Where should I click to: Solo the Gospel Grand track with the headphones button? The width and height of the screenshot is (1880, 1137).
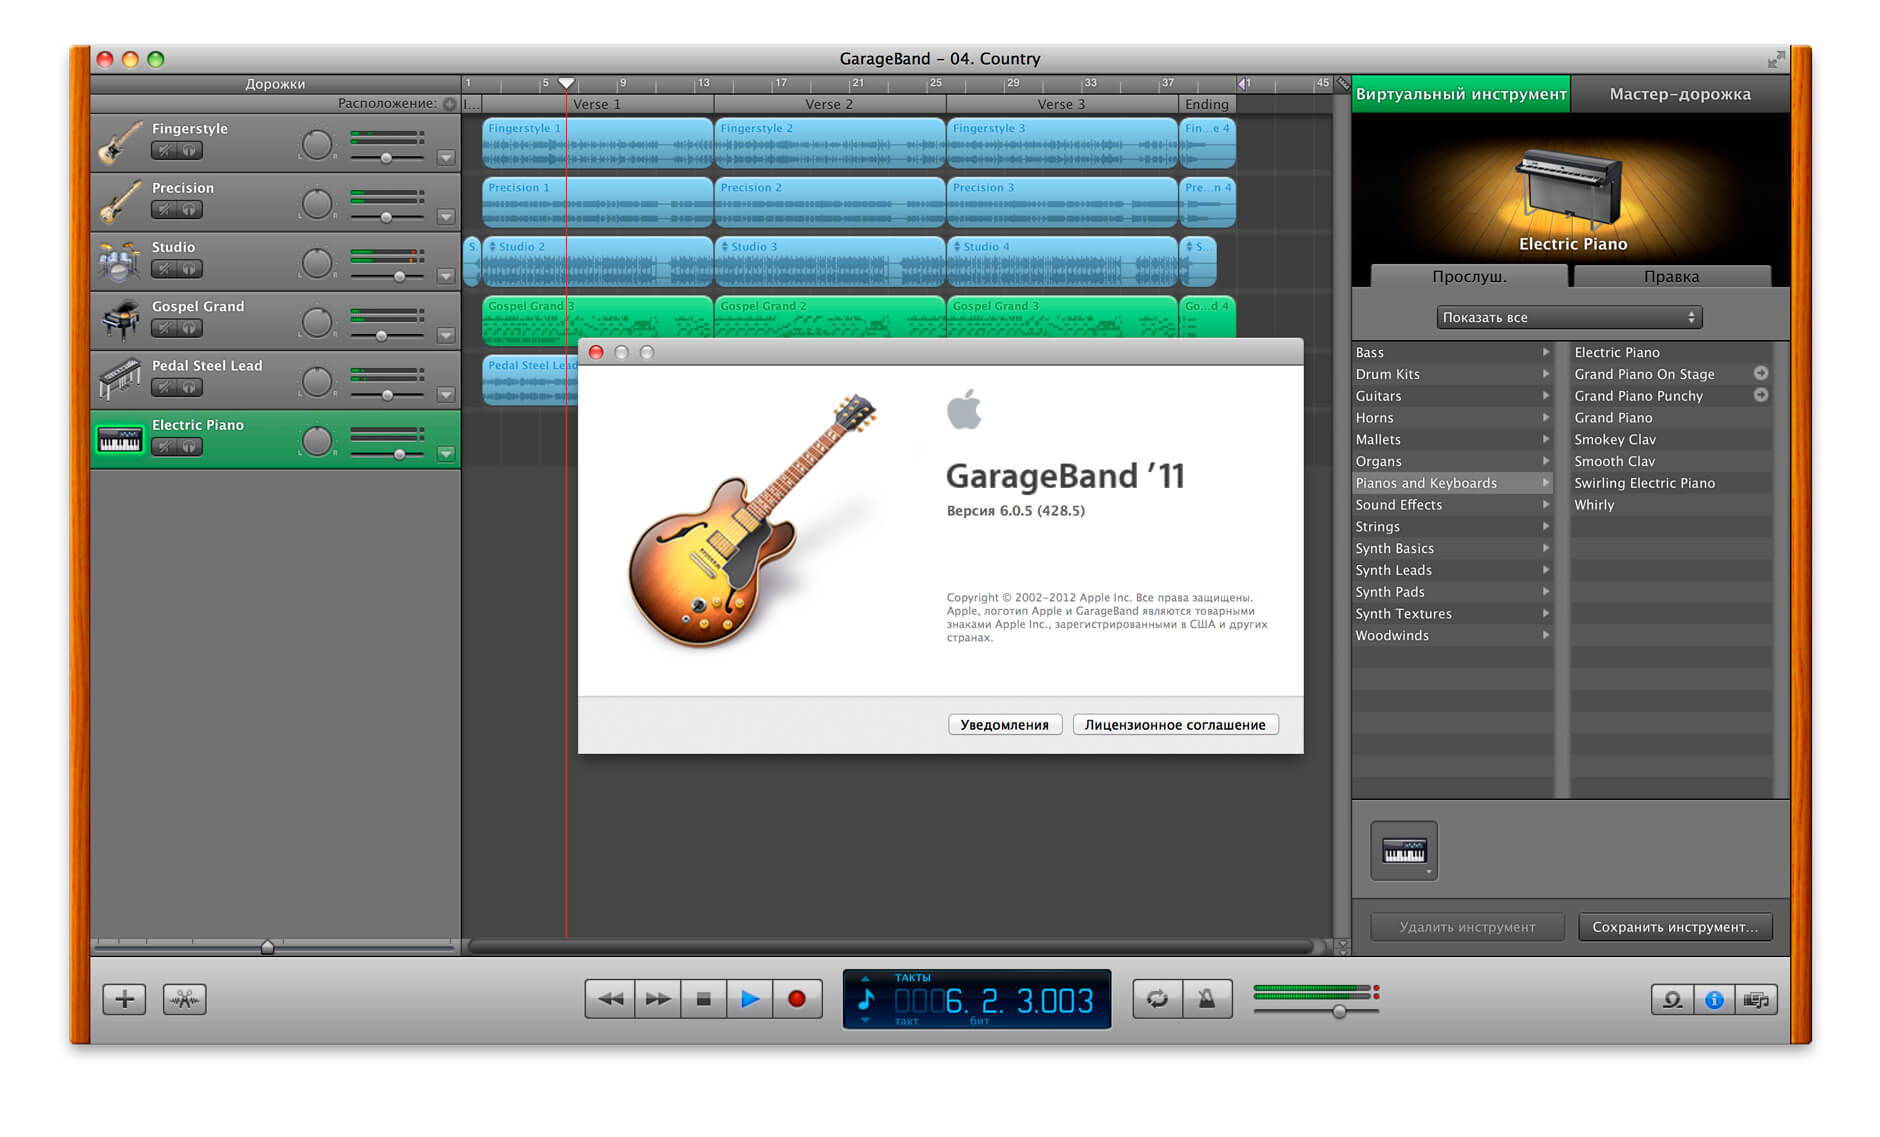pos(189,328)
